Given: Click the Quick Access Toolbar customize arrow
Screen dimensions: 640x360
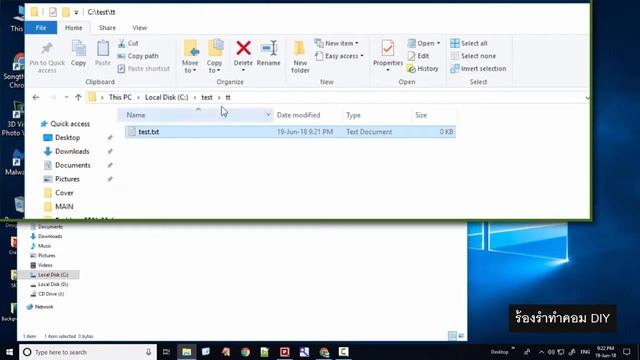Looking at the screenshot, I should (x=76, y=12).
